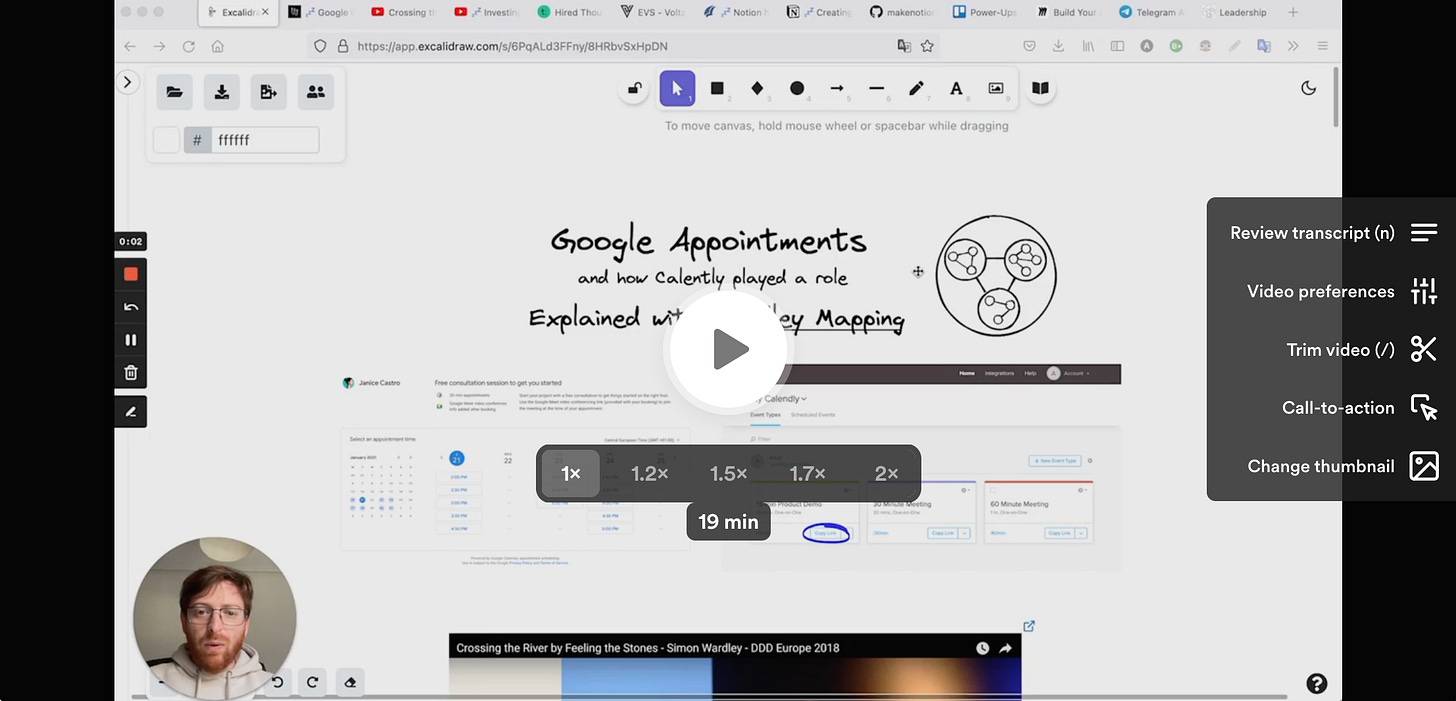Image resolution: width=1456 pixels, height=701 pixels.
Task: Click the ffffff hex color input field
Action: click(x=265, y=140)
